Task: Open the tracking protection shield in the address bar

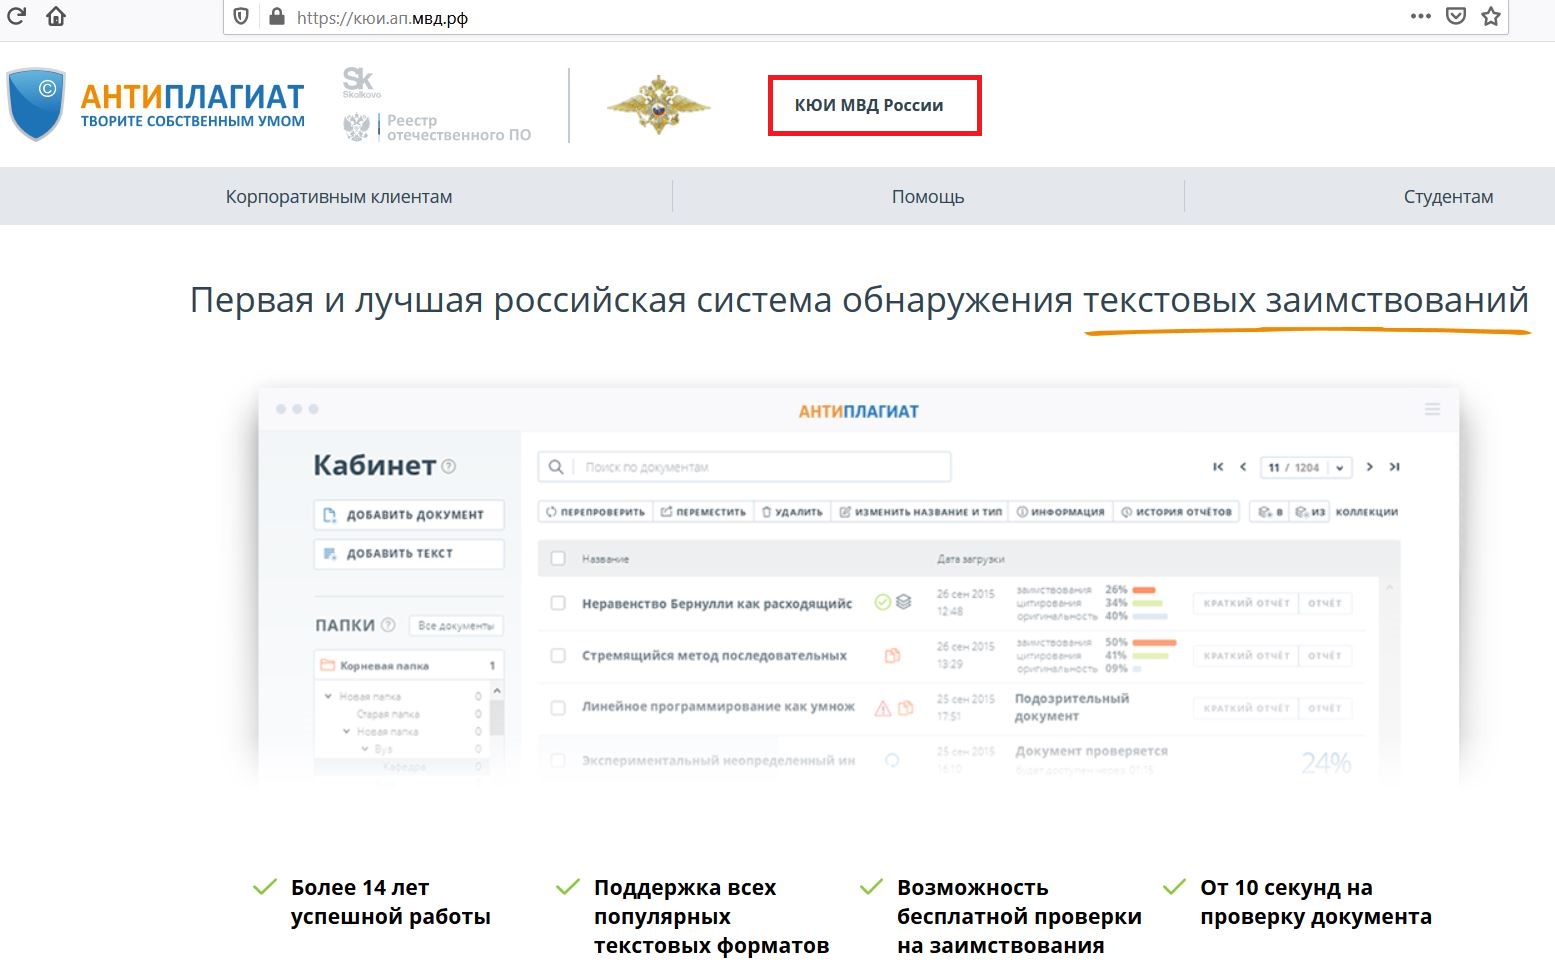Action: pos(240,17)
